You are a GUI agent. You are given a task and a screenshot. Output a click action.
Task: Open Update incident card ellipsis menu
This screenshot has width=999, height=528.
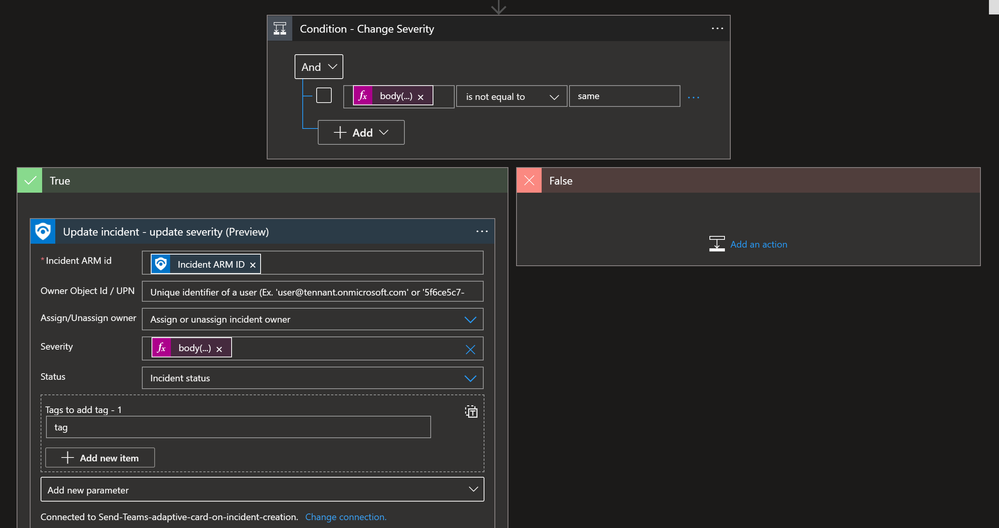(x=482, y=231)
